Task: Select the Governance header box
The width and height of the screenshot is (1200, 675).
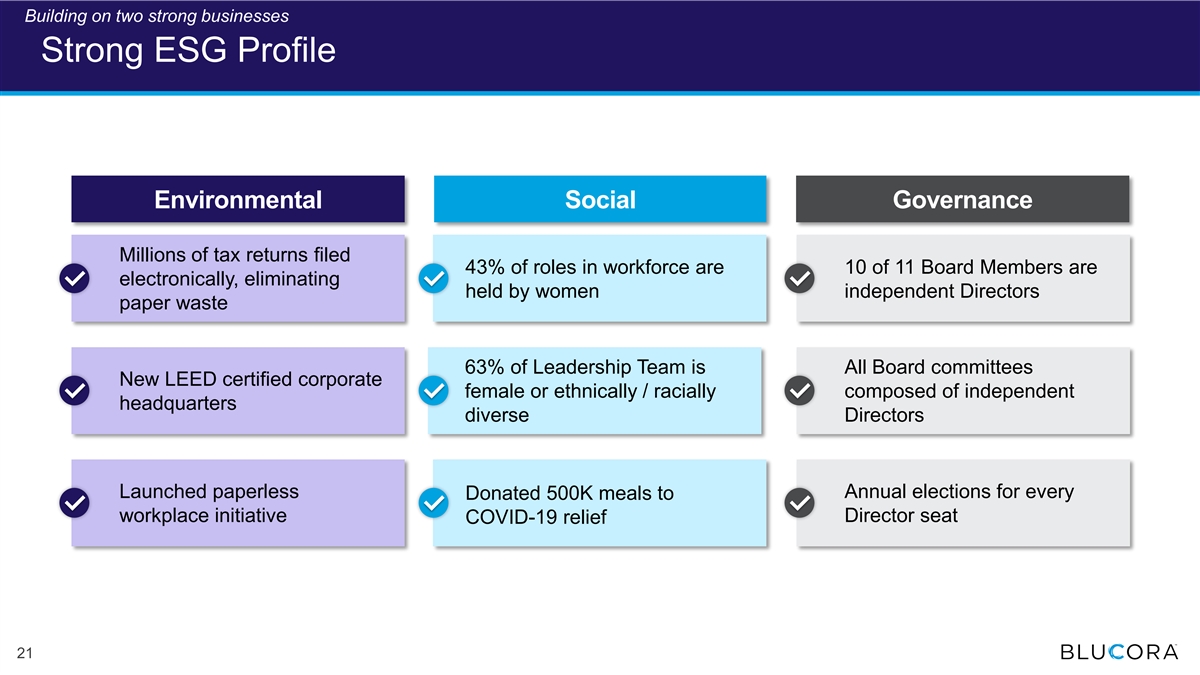Action: (x=962, y=199)
